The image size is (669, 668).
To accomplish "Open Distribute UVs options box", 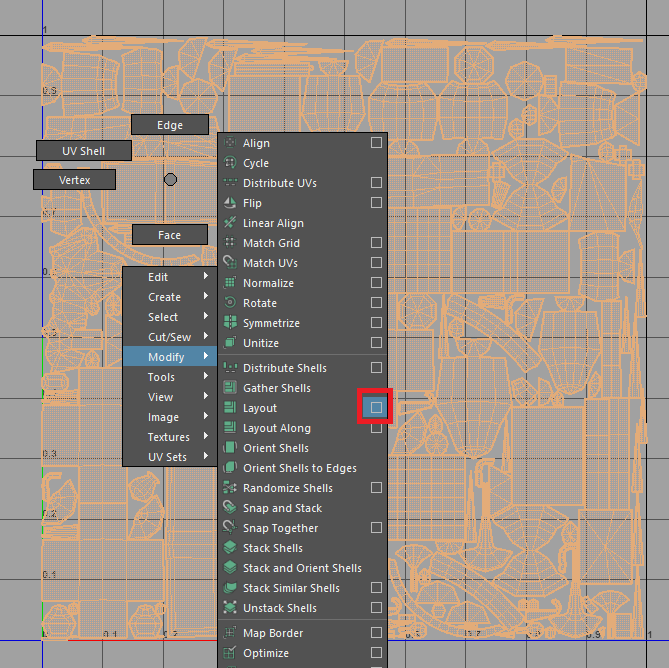I will coord(376,183).
